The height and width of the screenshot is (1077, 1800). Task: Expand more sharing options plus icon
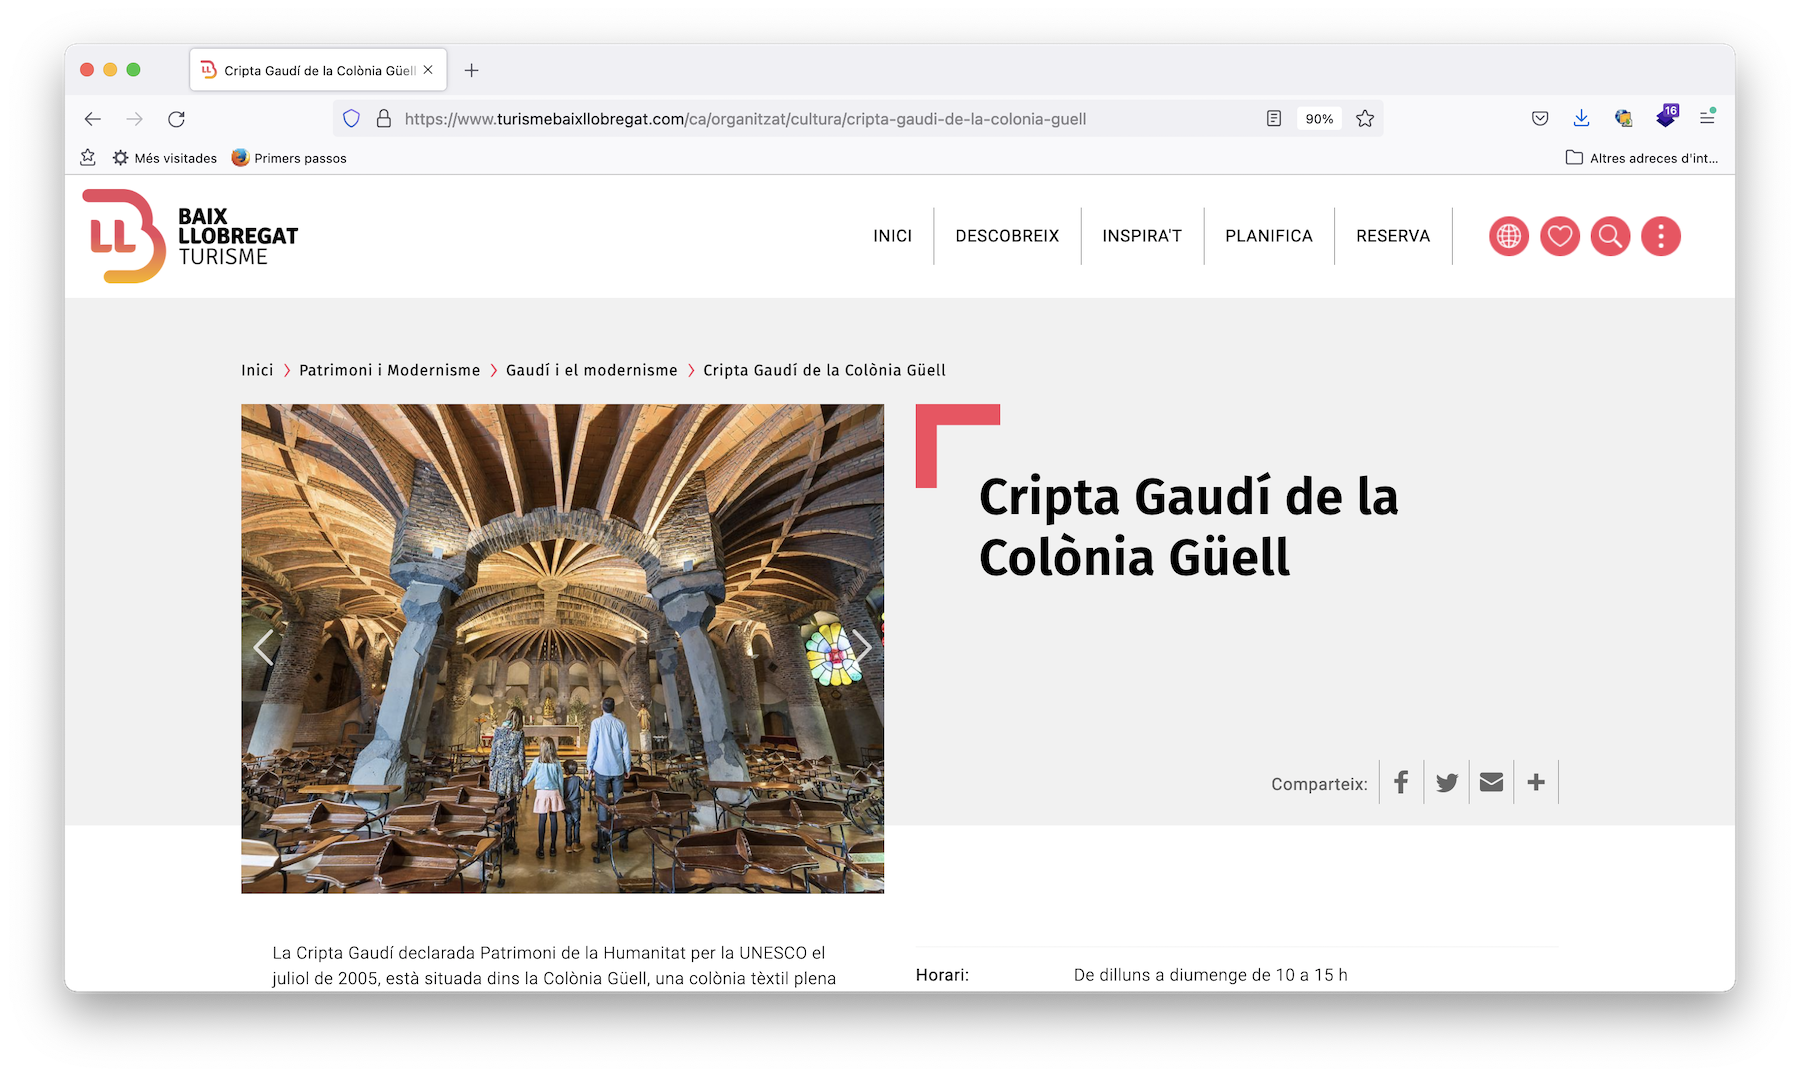tap(1536, 782)
